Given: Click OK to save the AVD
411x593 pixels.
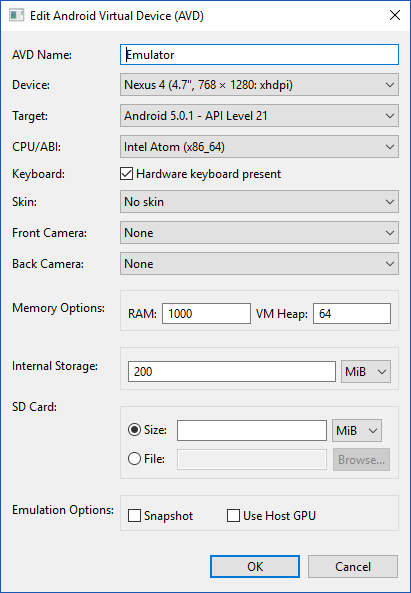Looking at the screenshot, I should [x=255, y=567].
